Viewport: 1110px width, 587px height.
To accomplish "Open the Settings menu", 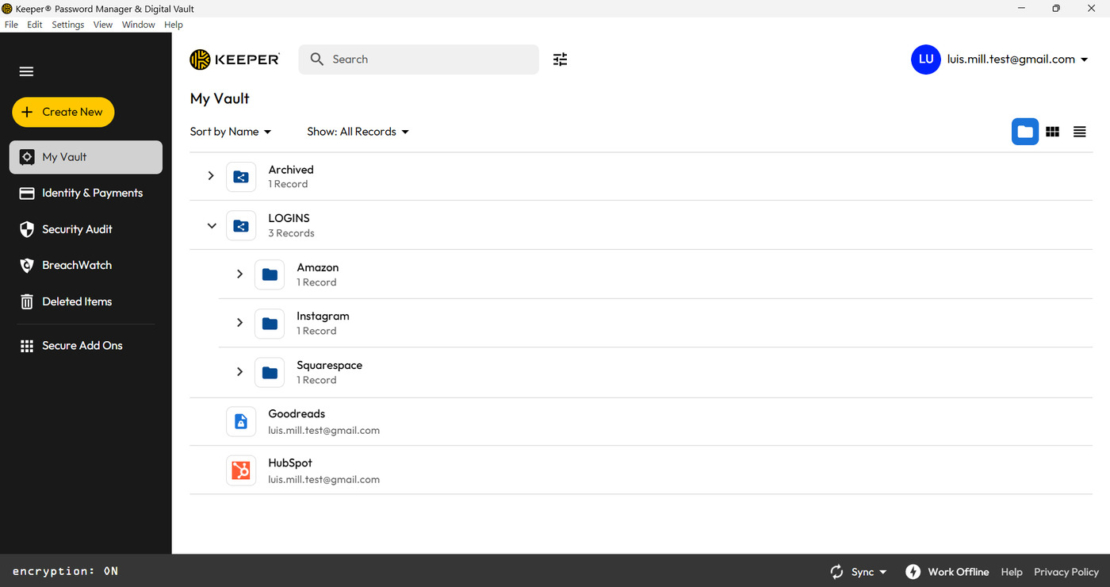I will coord(67,24).
